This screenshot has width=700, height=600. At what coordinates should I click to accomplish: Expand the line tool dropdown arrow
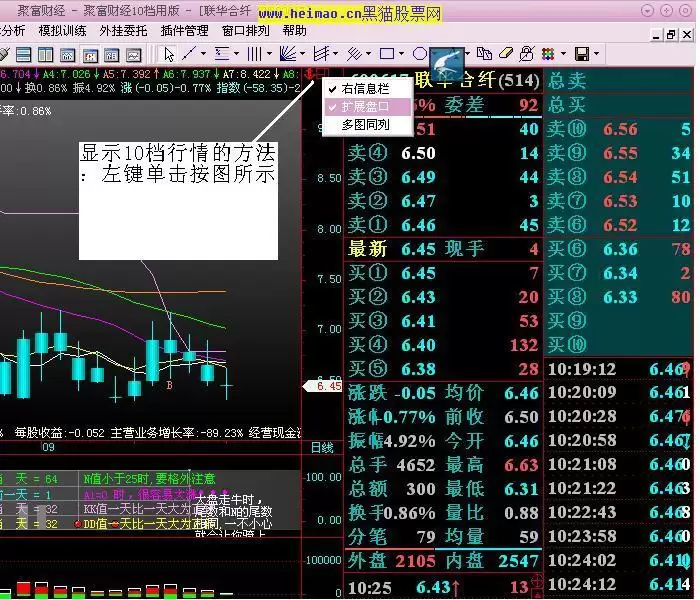click(x=204, y=53)
